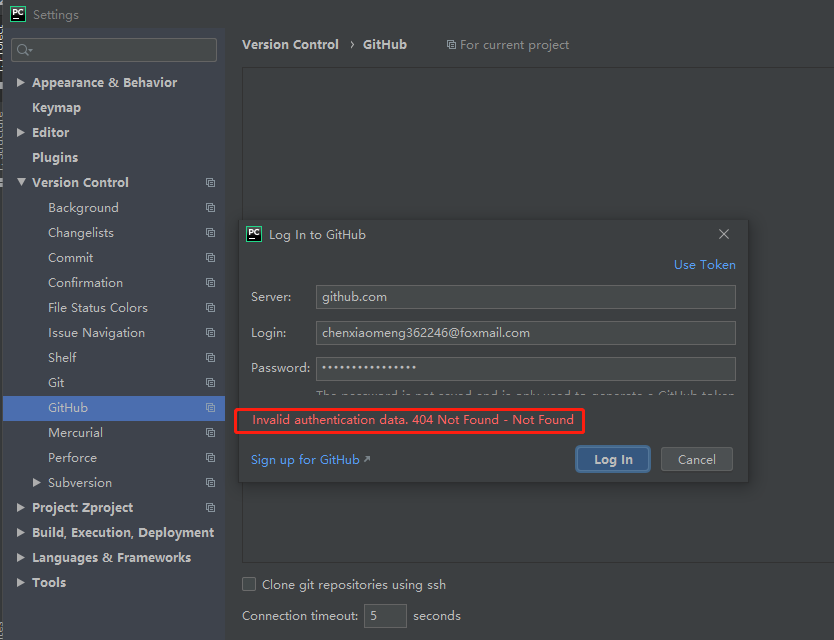Viewport: 834px width, 640px height.
Task: Click the project-scope icon in the selected GitHub row
Action: coord(211,408)
